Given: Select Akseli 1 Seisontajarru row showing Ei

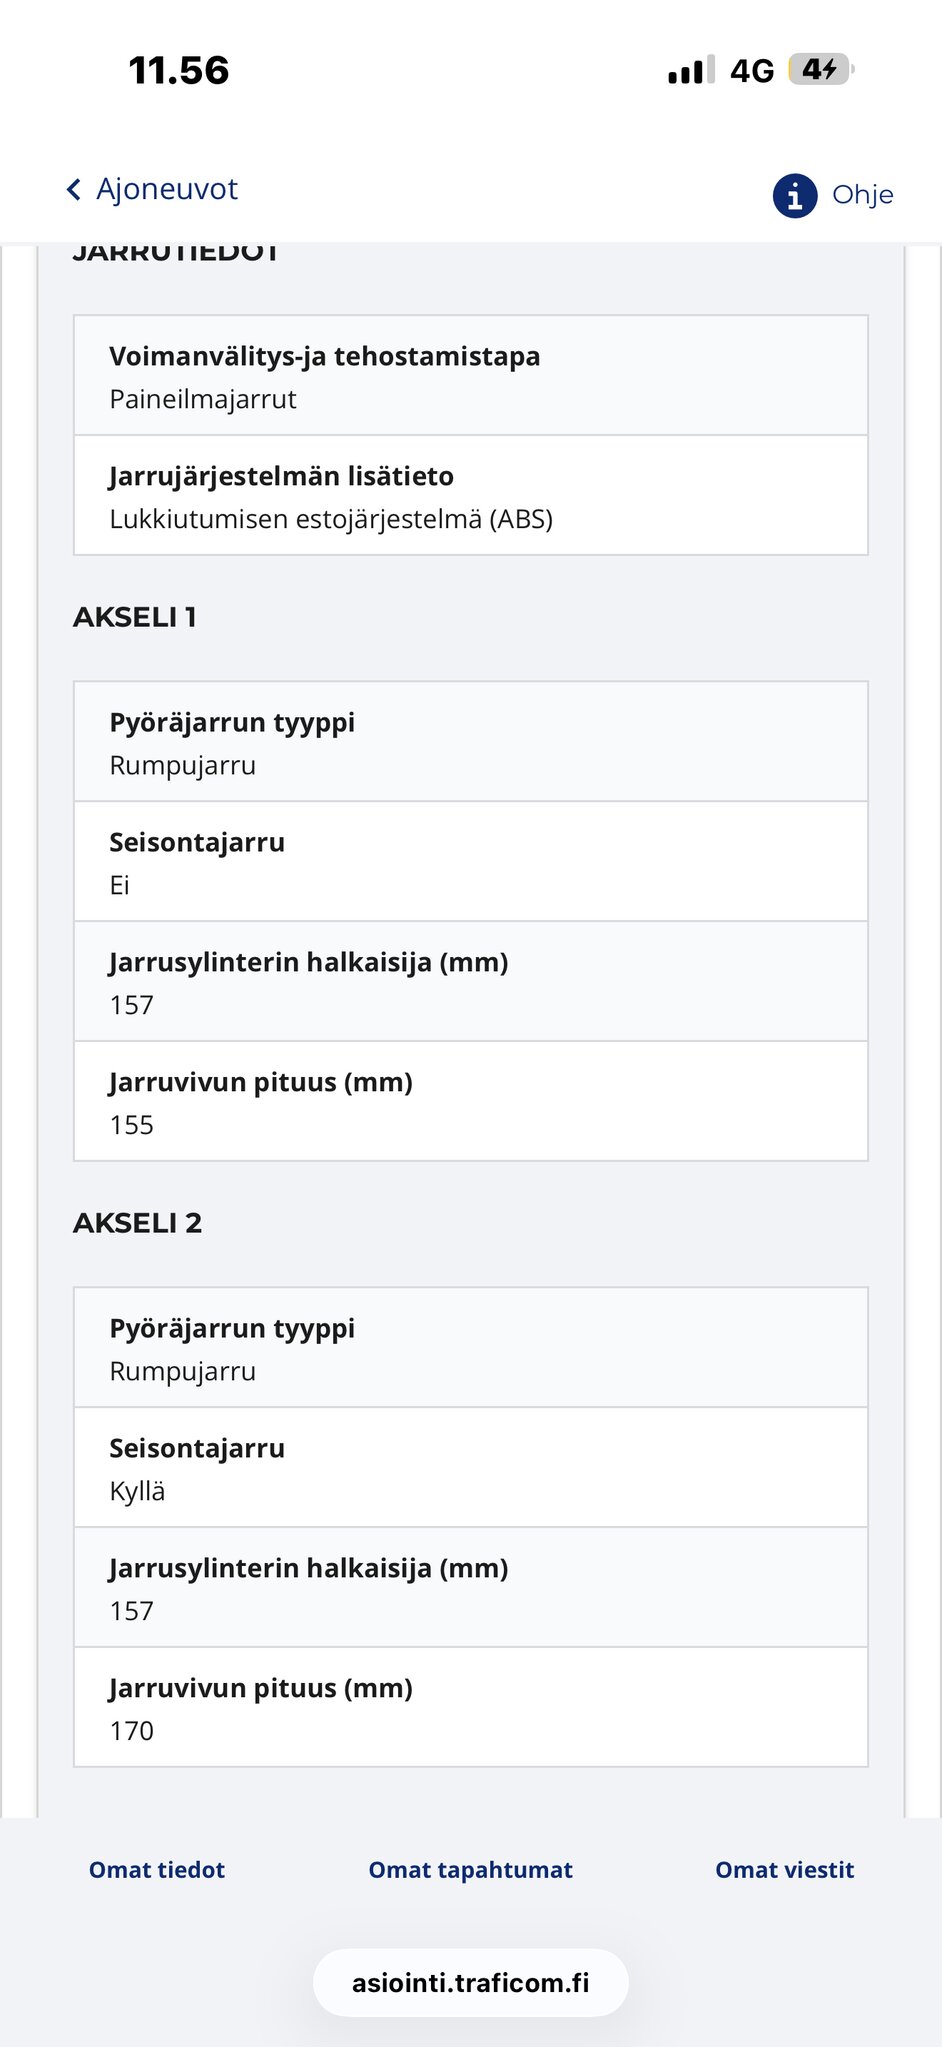Looking at the screenshot, I should 470,862.
